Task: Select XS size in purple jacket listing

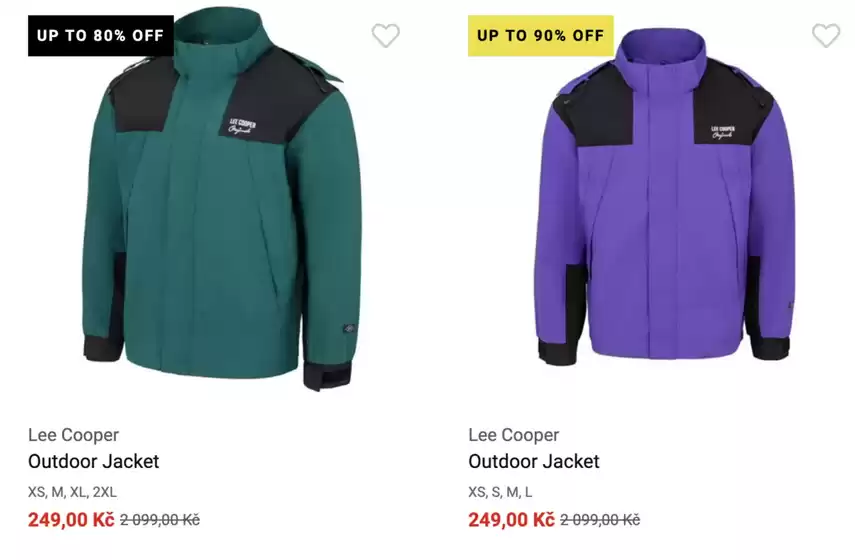Action: pyautogui.click(x=477, y=492)
